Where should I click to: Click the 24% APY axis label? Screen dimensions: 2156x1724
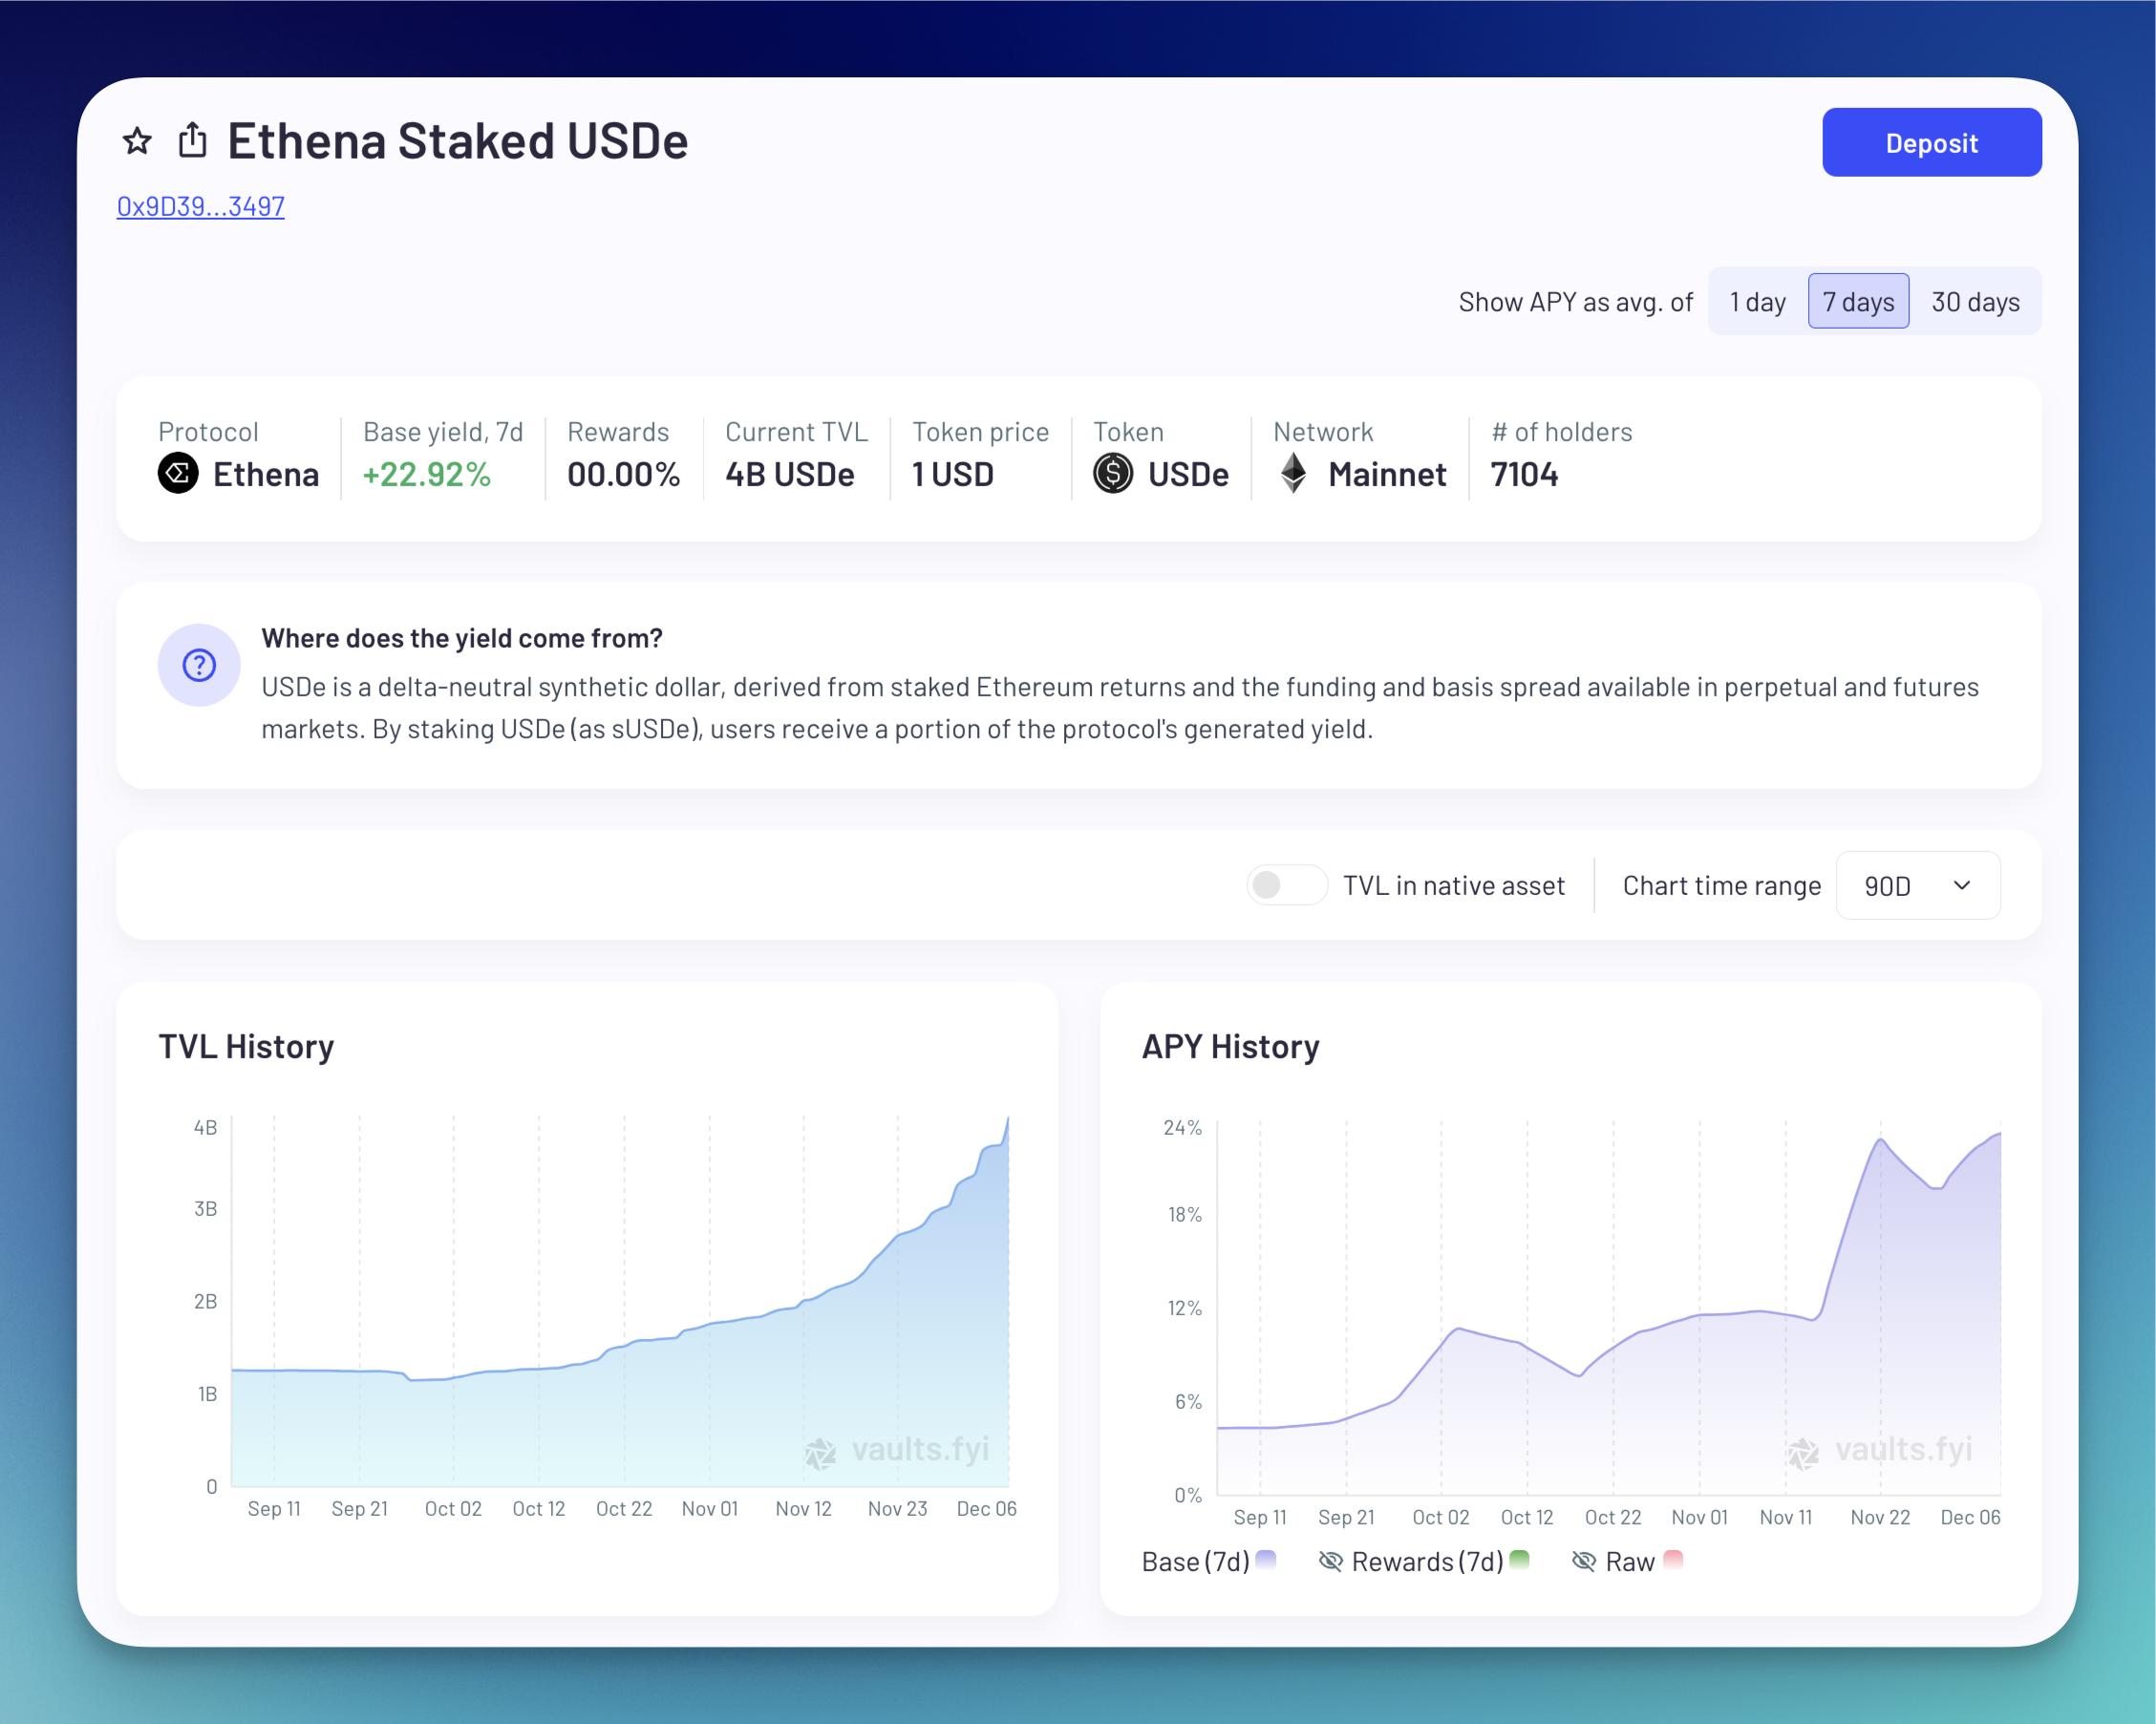(x=1183, y=1127)
